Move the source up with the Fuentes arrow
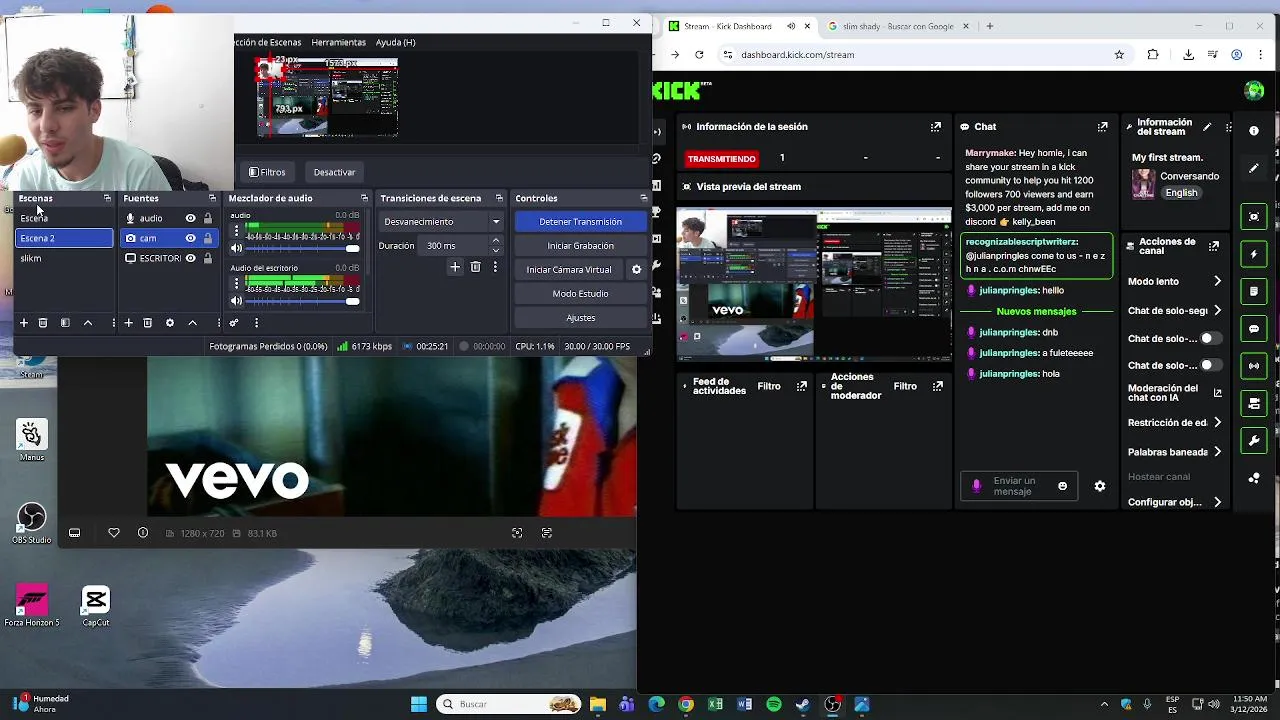The image size is (1280, 720). [x=193, y=323]
